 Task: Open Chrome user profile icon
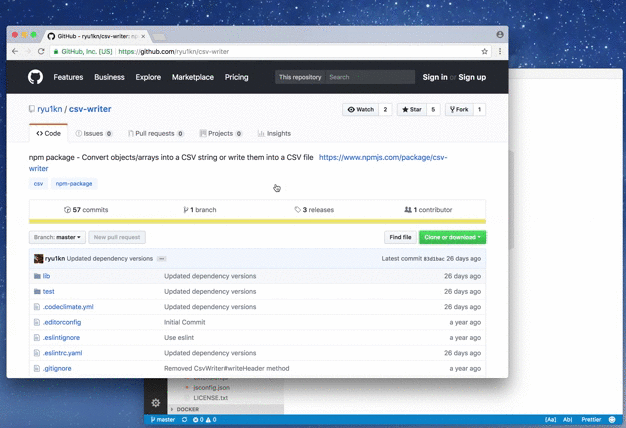point(500,35)
